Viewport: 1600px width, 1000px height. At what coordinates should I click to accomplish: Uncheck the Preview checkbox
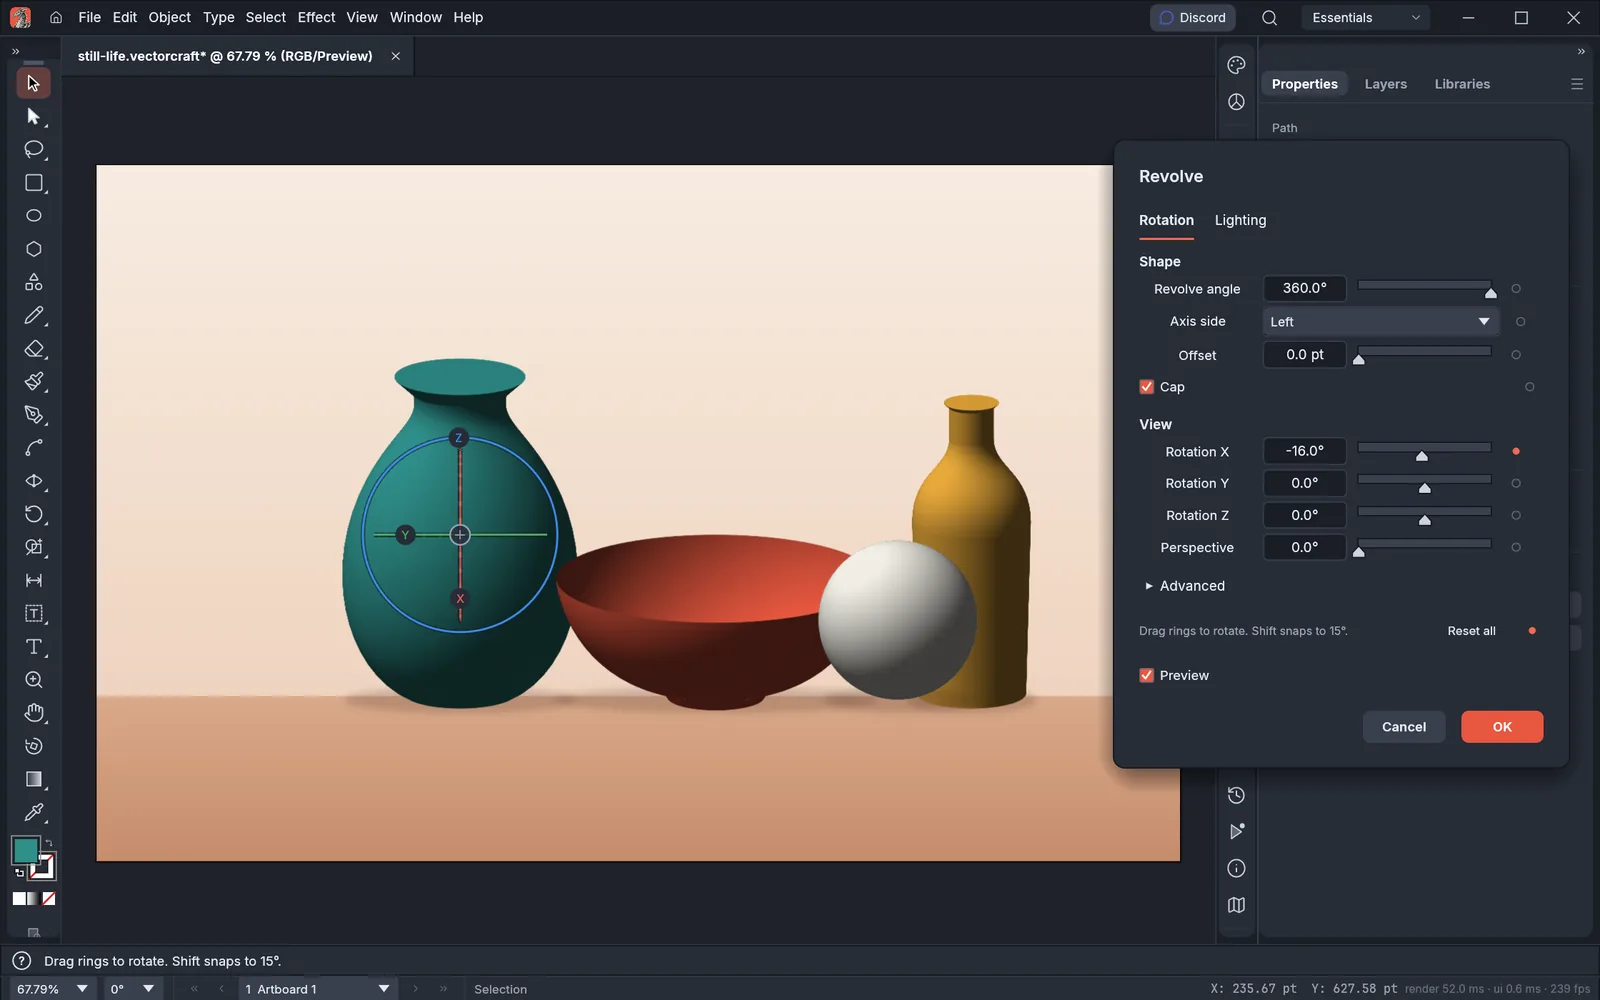click(1146, 675)
